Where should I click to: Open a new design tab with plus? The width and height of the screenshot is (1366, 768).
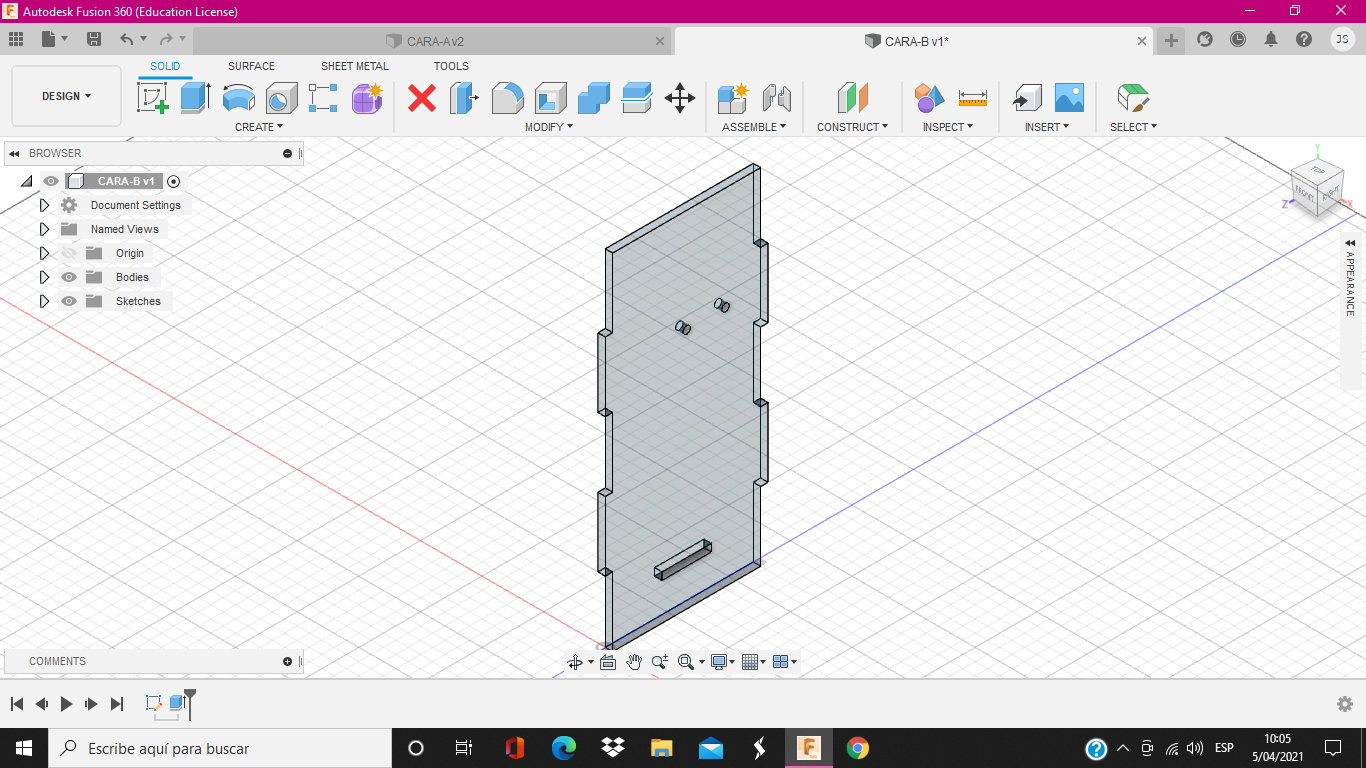[1171, 40]
